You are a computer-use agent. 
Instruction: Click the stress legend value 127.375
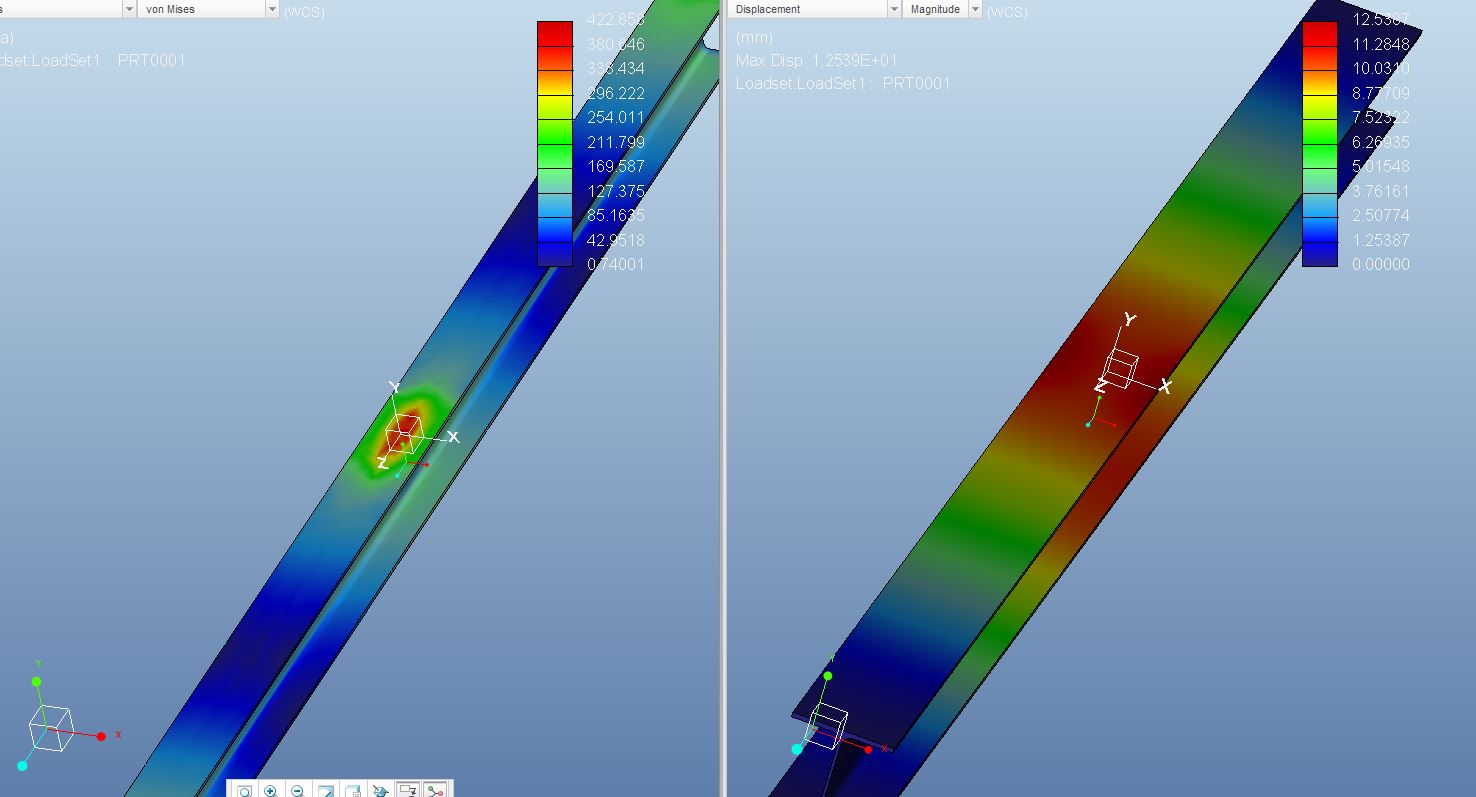tap(615, 191)
